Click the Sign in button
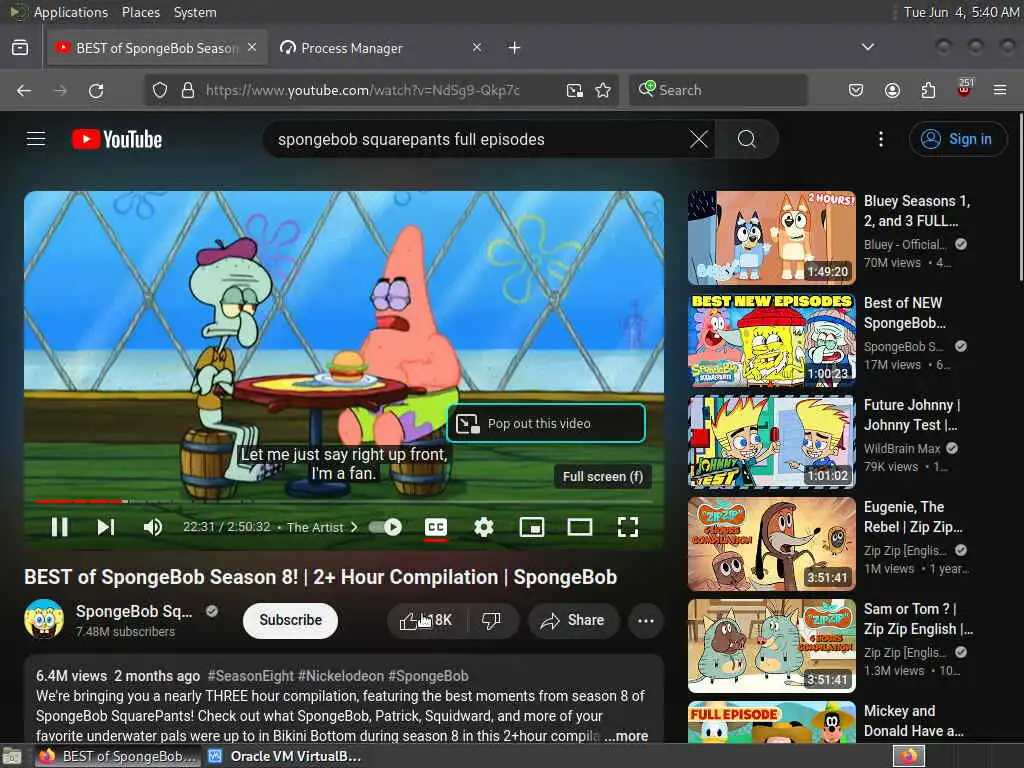Image resolution: width=1024 pixels, height=768 pixels. click(957, 139)
